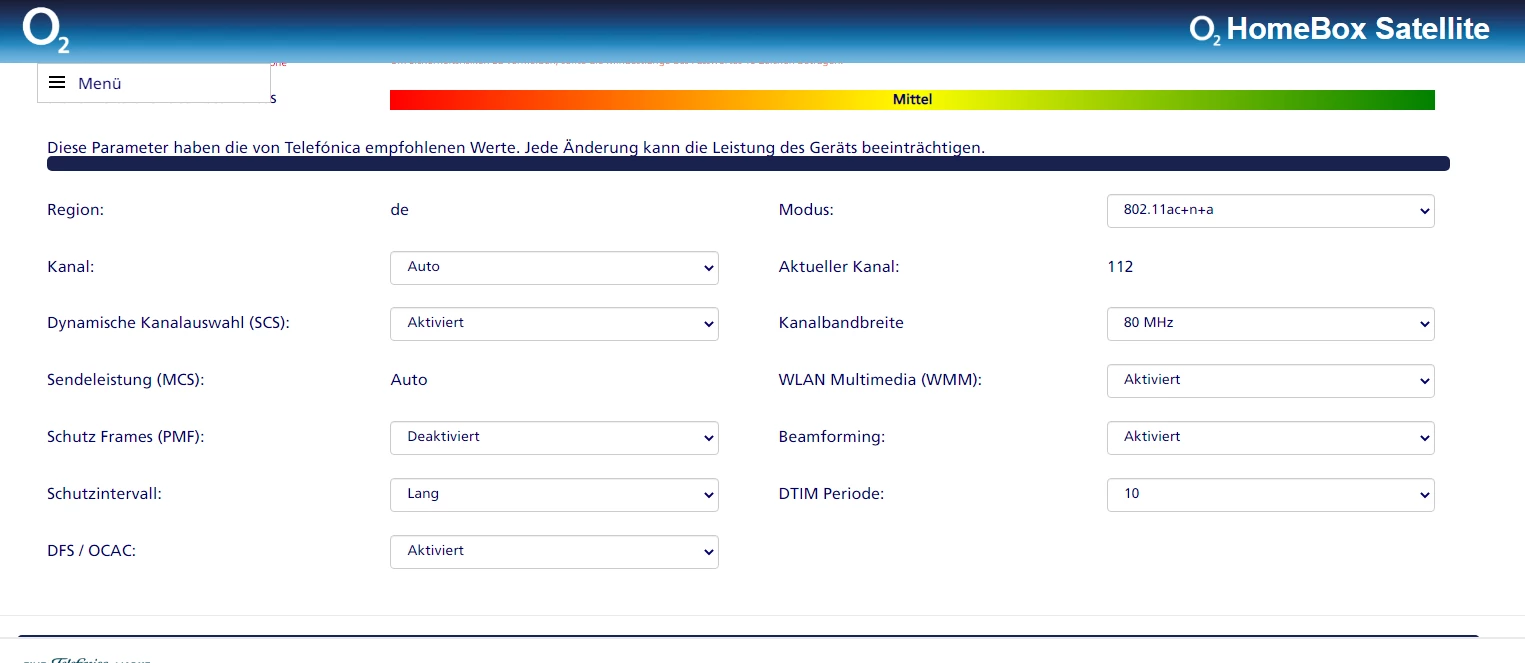Click the Schutz Frames (PMF) label

[126, 437]
